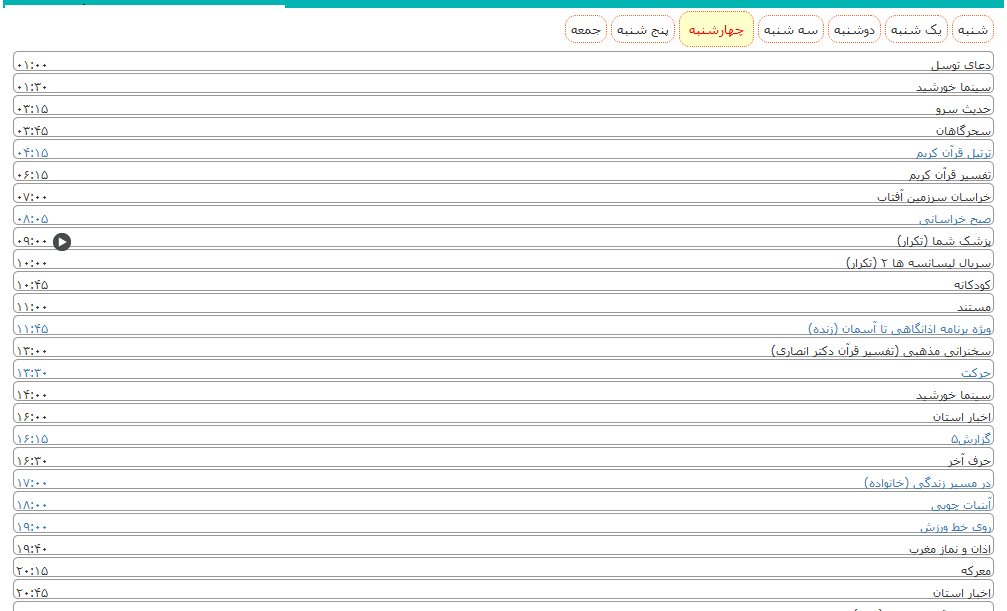Click the ۱۷:۰۰ time link

[x=31, y=483]
